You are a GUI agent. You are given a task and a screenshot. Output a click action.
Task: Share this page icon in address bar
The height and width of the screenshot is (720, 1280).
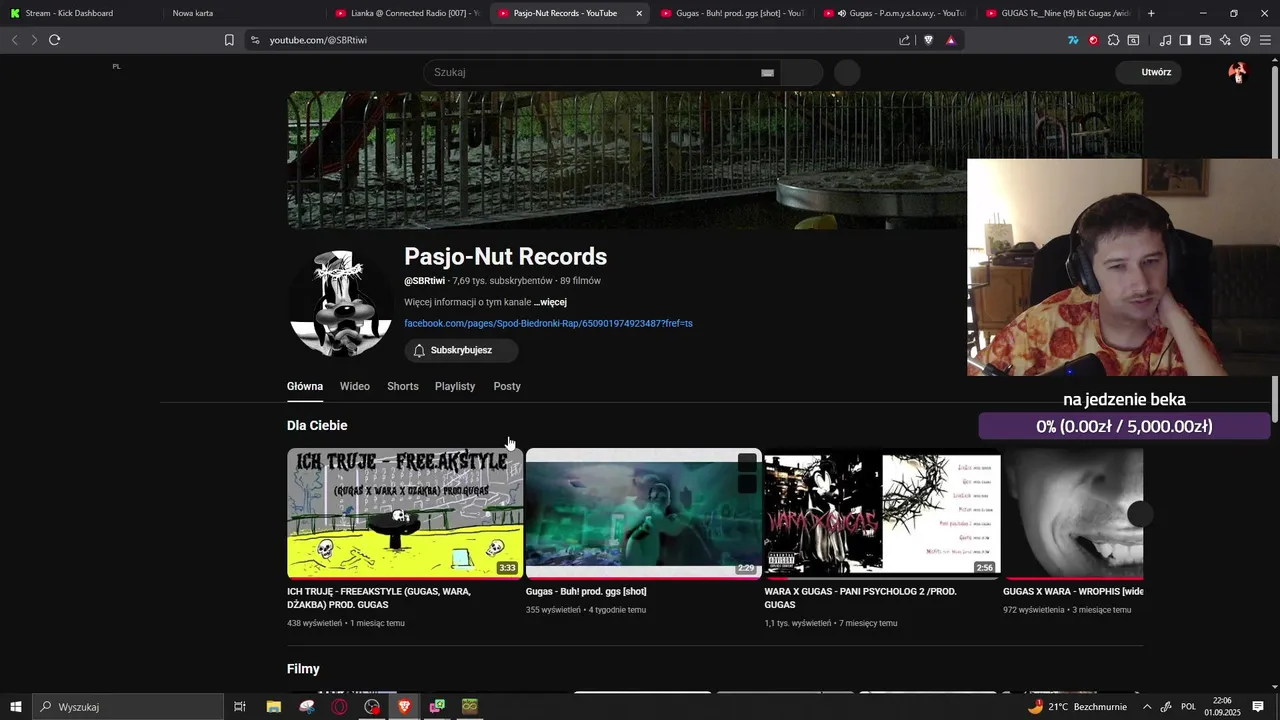[x=905, y=40]
